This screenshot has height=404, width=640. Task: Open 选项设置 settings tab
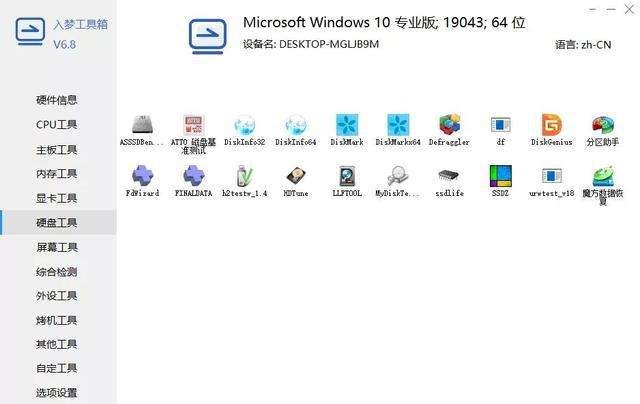56,393
